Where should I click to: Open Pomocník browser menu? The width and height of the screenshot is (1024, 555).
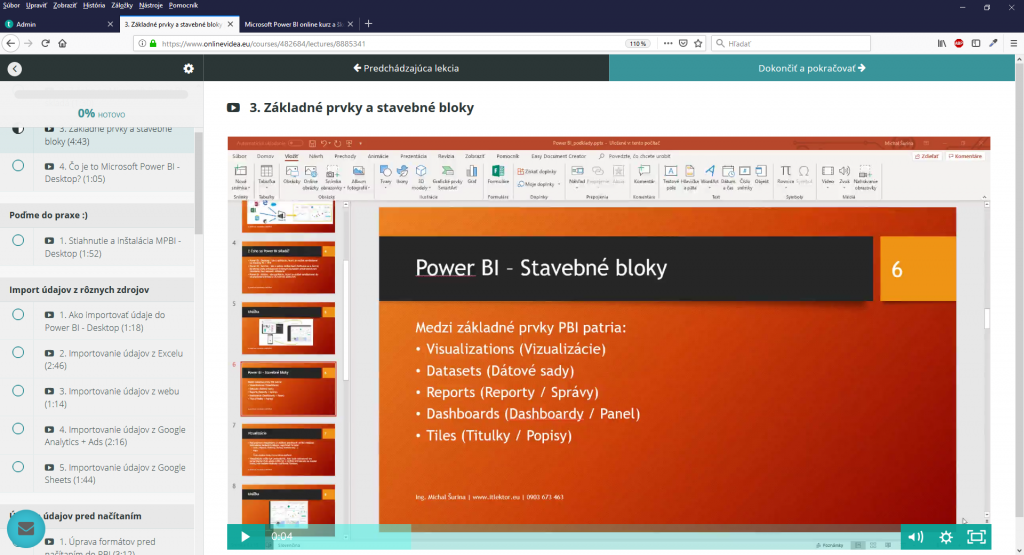click(x=184, y=5)
